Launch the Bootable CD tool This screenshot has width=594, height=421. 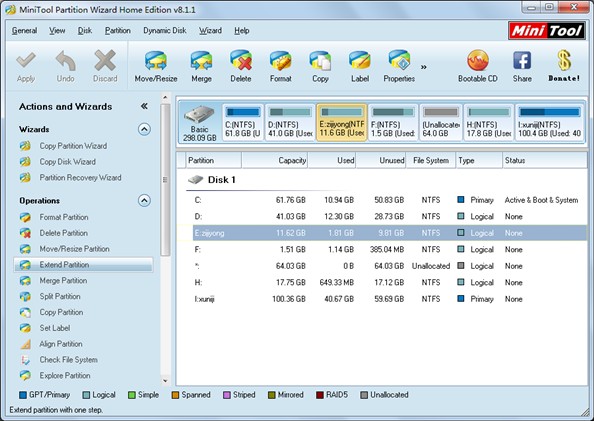[x=477, y=61]
